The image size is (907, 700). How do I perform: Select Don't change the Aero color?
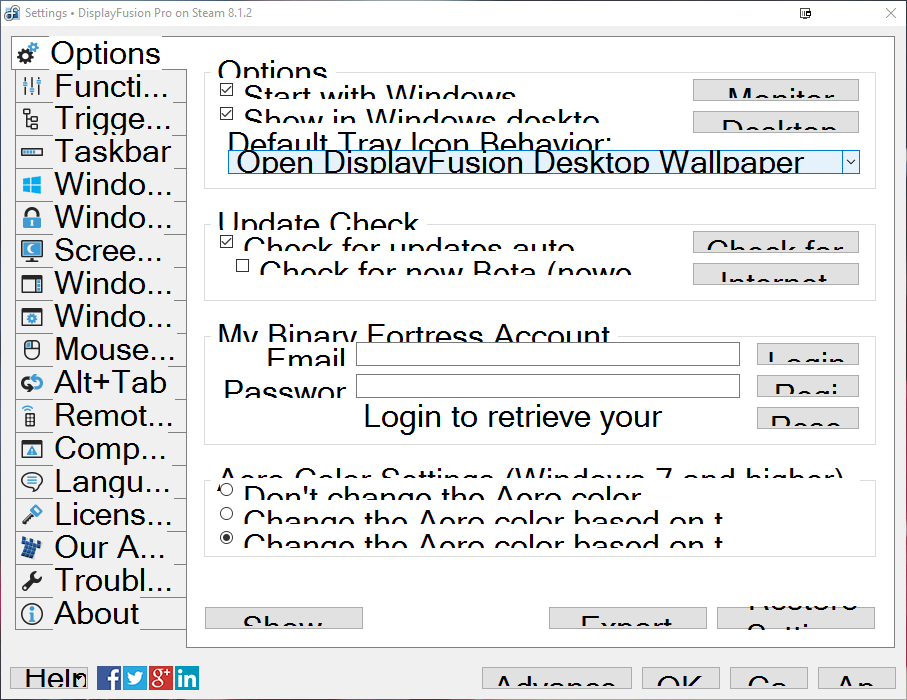click(226, 490)
